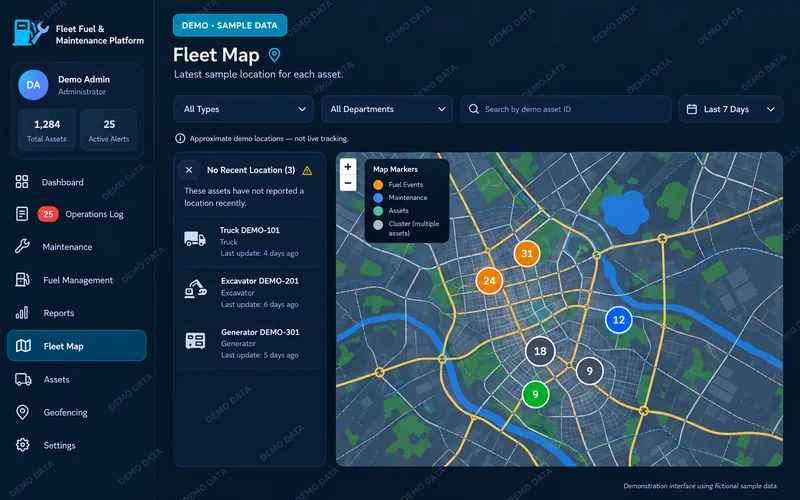The width and height of the screenshot is (800, 500).
Task: Open Settings from the sidebar
Action: (x=77, y=445)
